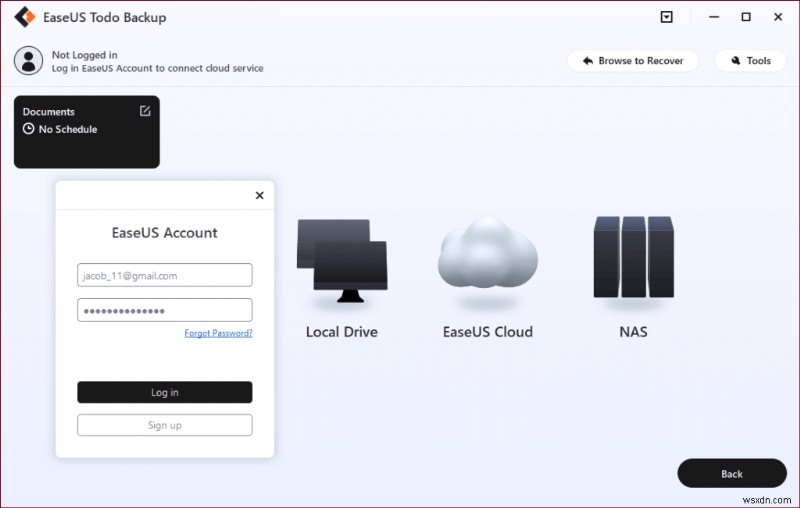This screenshot has width=800, height=508.
Task: Select the Local Drive destination icon
Action: pyautogui.click(x=341, y=260)
